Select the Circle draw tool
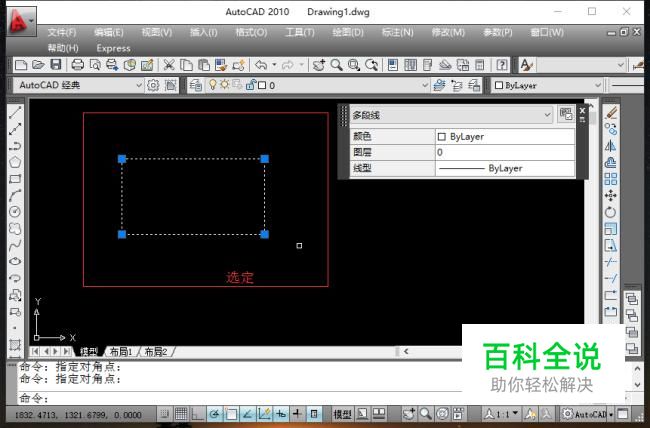This screenshot has height=428, width=650. pos(15,212)
